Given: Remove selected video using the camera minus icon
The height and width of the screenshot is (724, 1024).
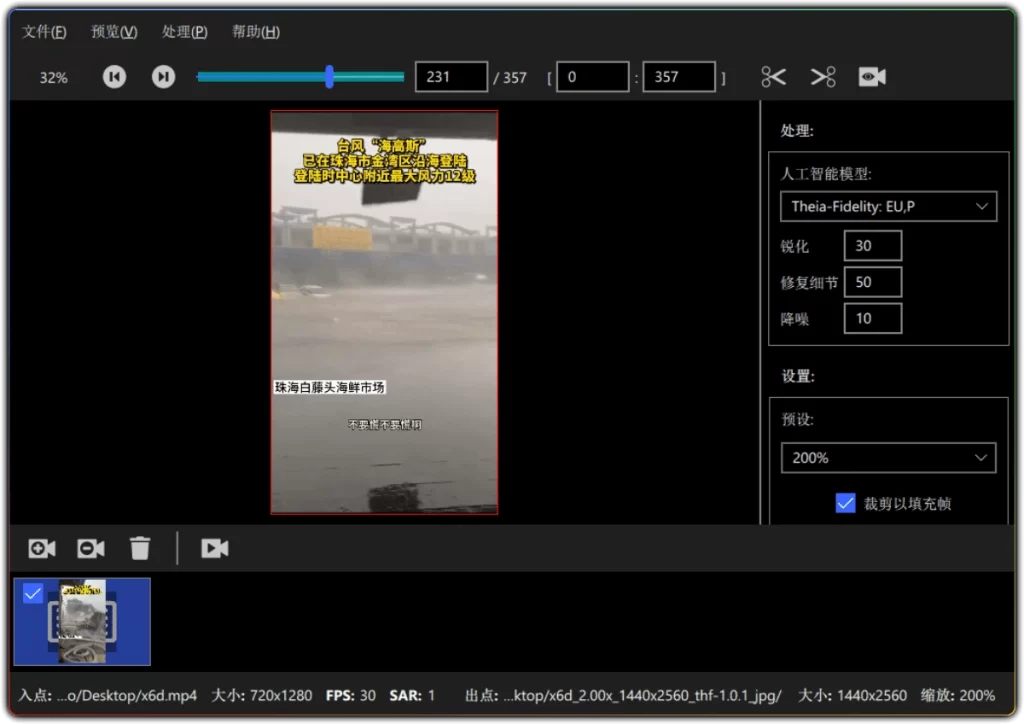Looking at the screenshot, I should pos(90,548).
